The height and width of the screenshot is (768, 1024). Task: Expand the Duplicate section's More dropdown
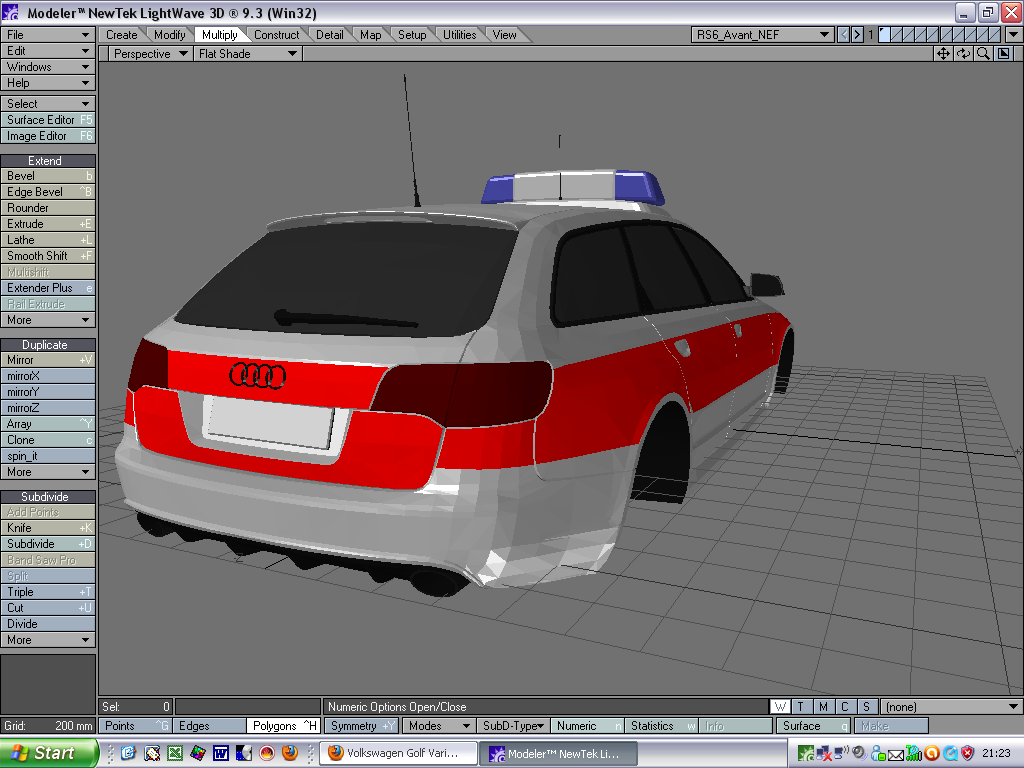point(48,472)
